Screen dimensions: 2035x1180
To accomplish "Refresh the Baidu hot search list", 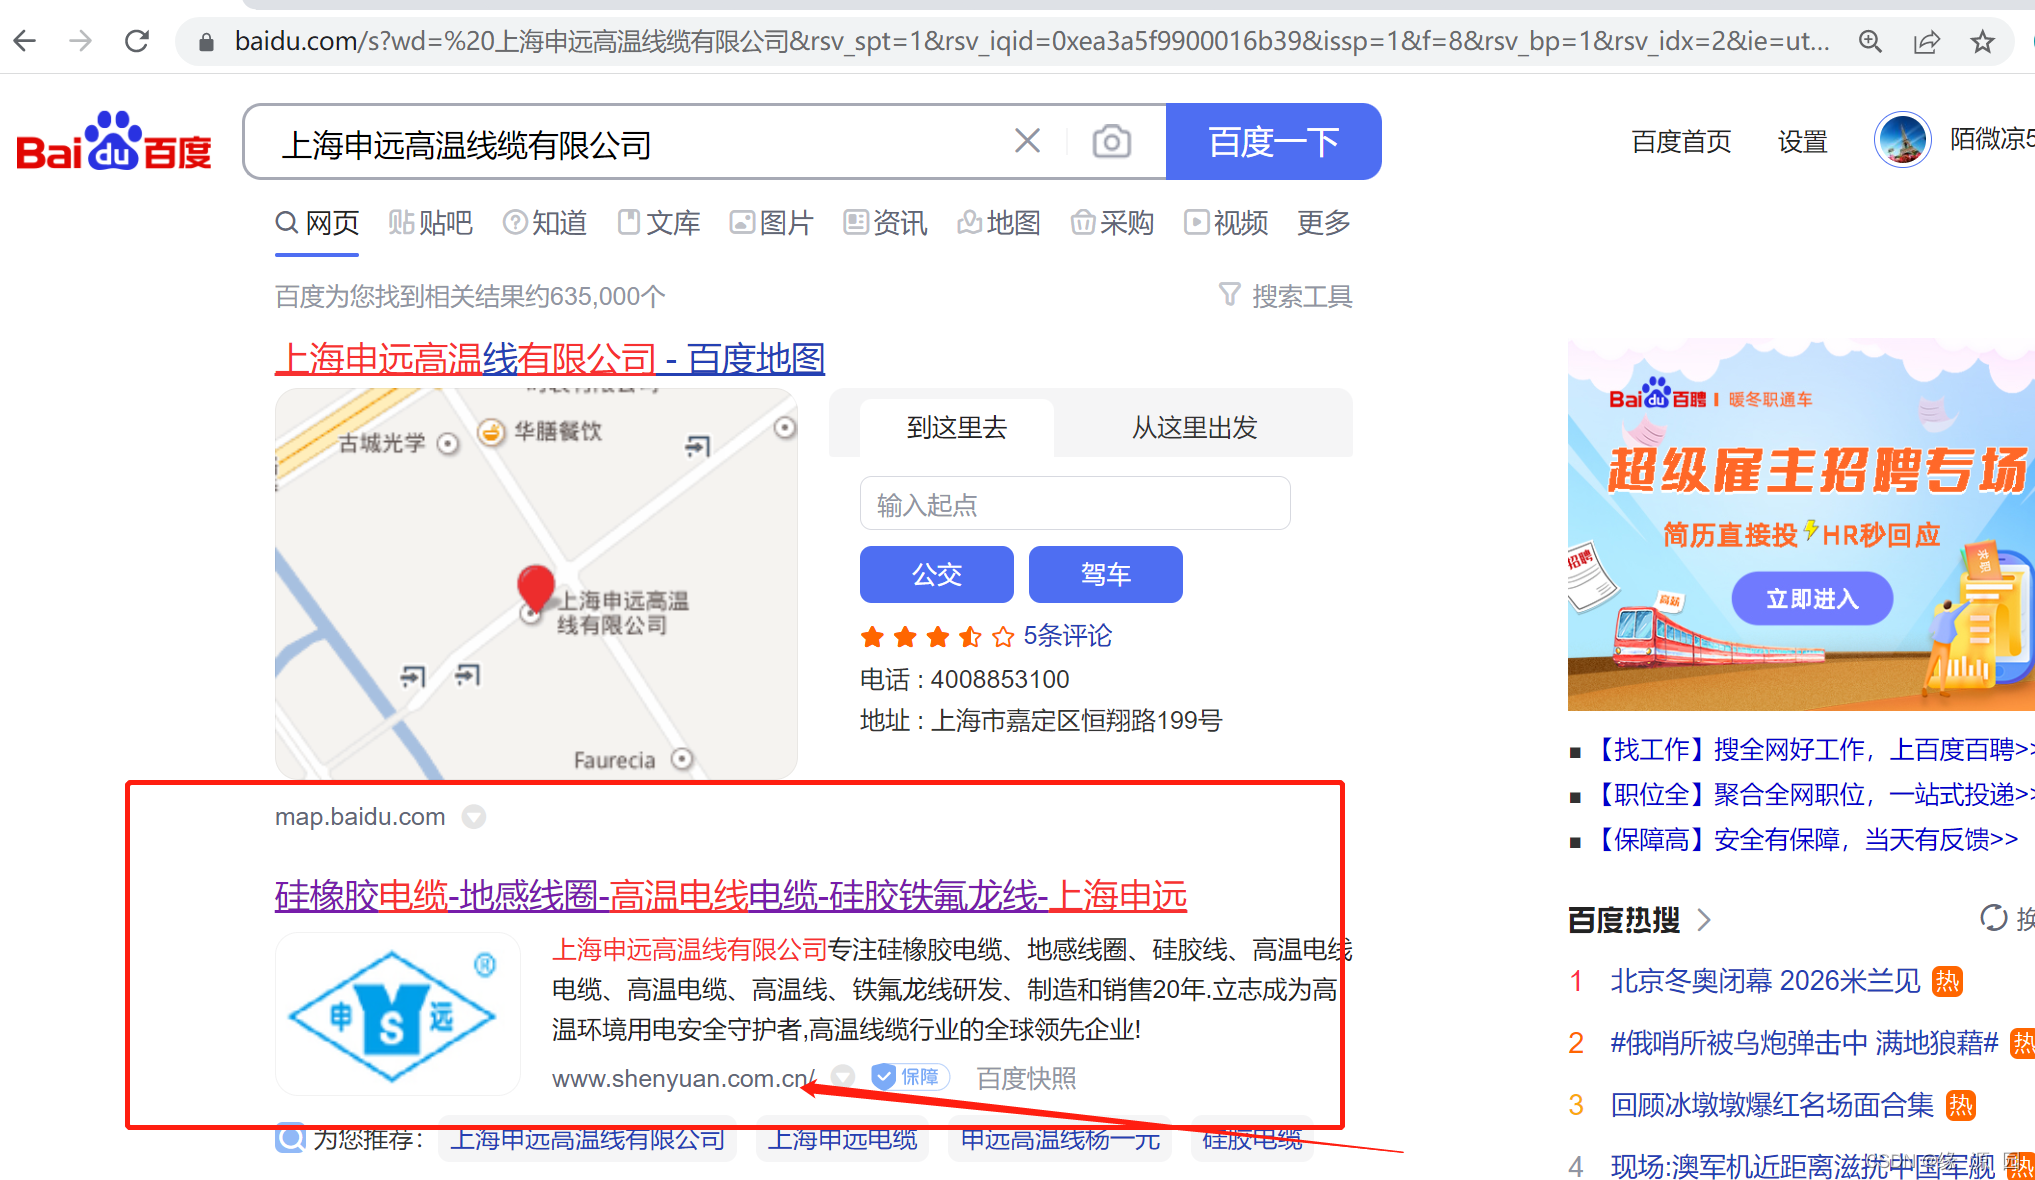I will [x=1993, y=918].
